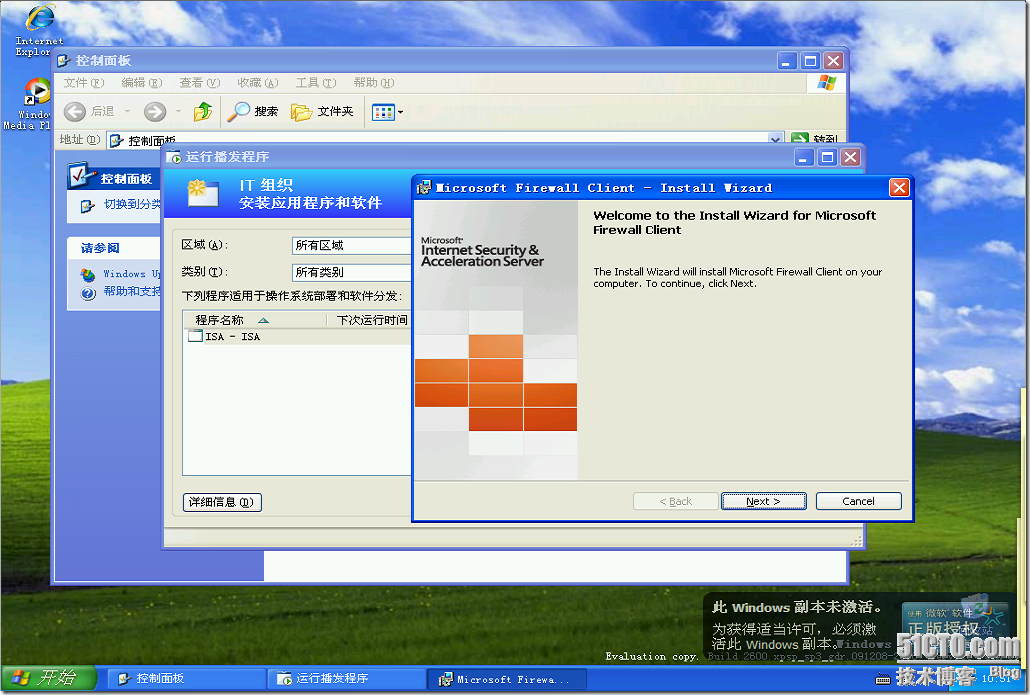The width and height of the screenshot is (1030, 695).
Task: Switch to Microsoft Firewall taskbar button
Action: pyautogui.click(x=505, y=679)
